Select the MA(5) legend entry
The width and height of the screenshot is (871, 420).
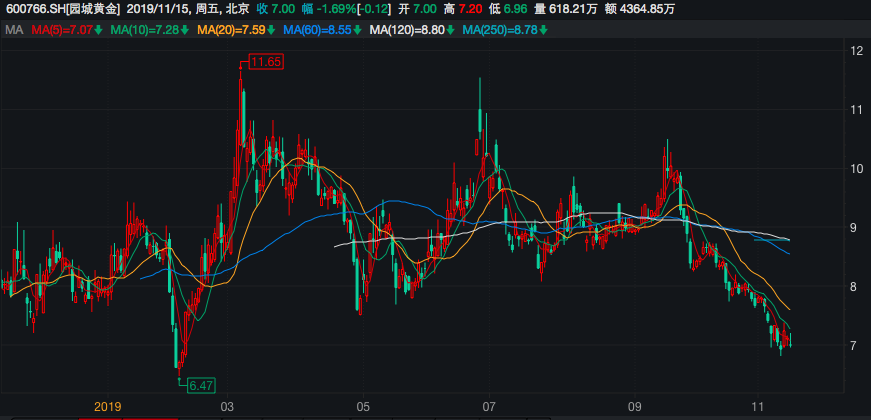click(62, 30)
